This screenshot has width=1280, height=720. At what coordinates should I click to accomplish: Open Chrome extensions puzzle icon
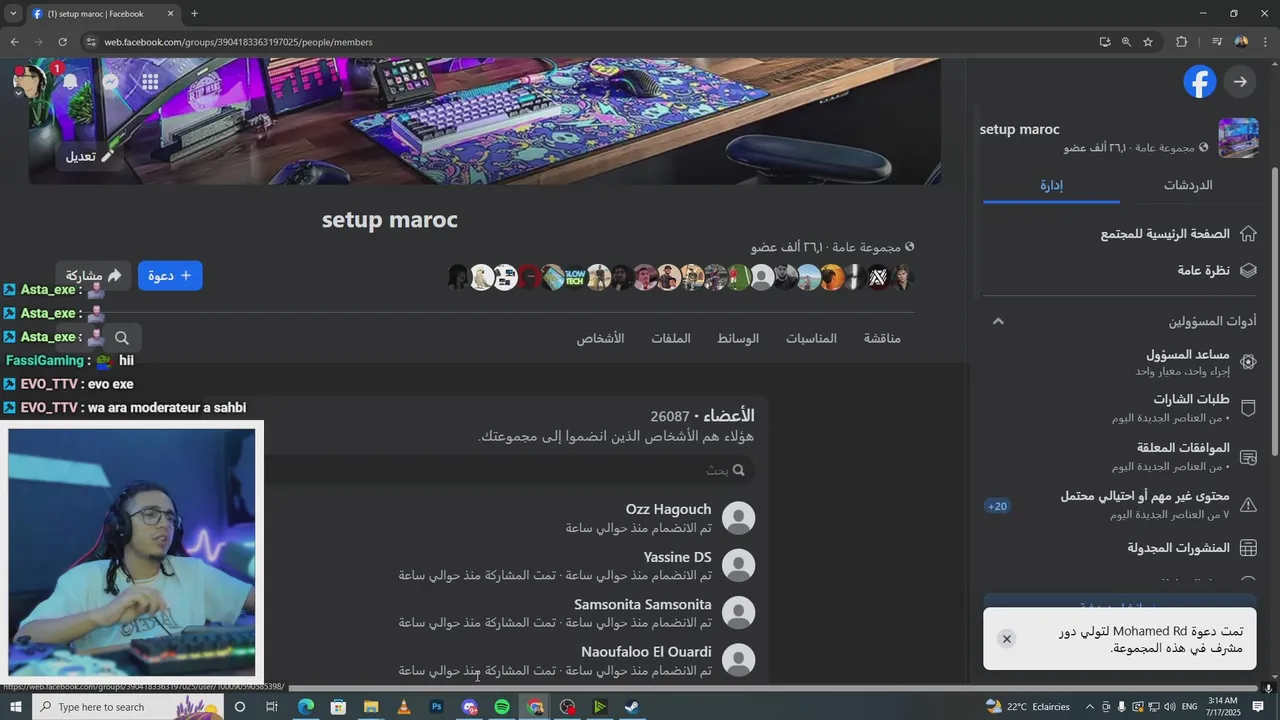click(x=1181, y=42)
